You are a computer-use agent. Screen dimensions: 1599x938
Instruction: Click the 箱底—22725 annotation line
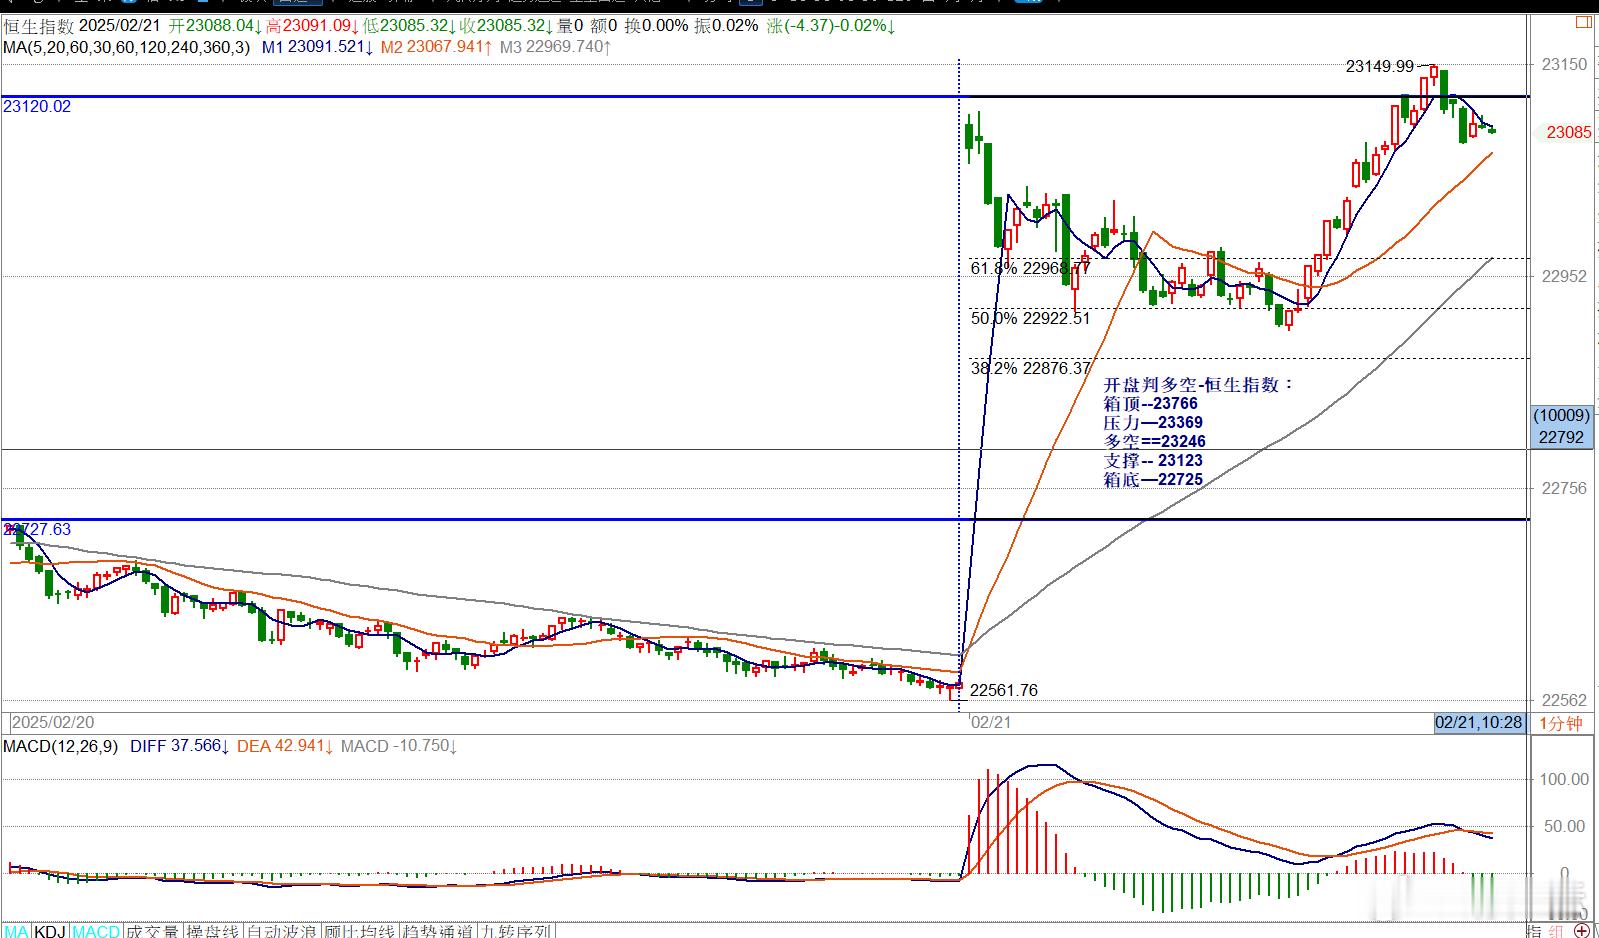pyautogui.click(x=1153, y=480)
